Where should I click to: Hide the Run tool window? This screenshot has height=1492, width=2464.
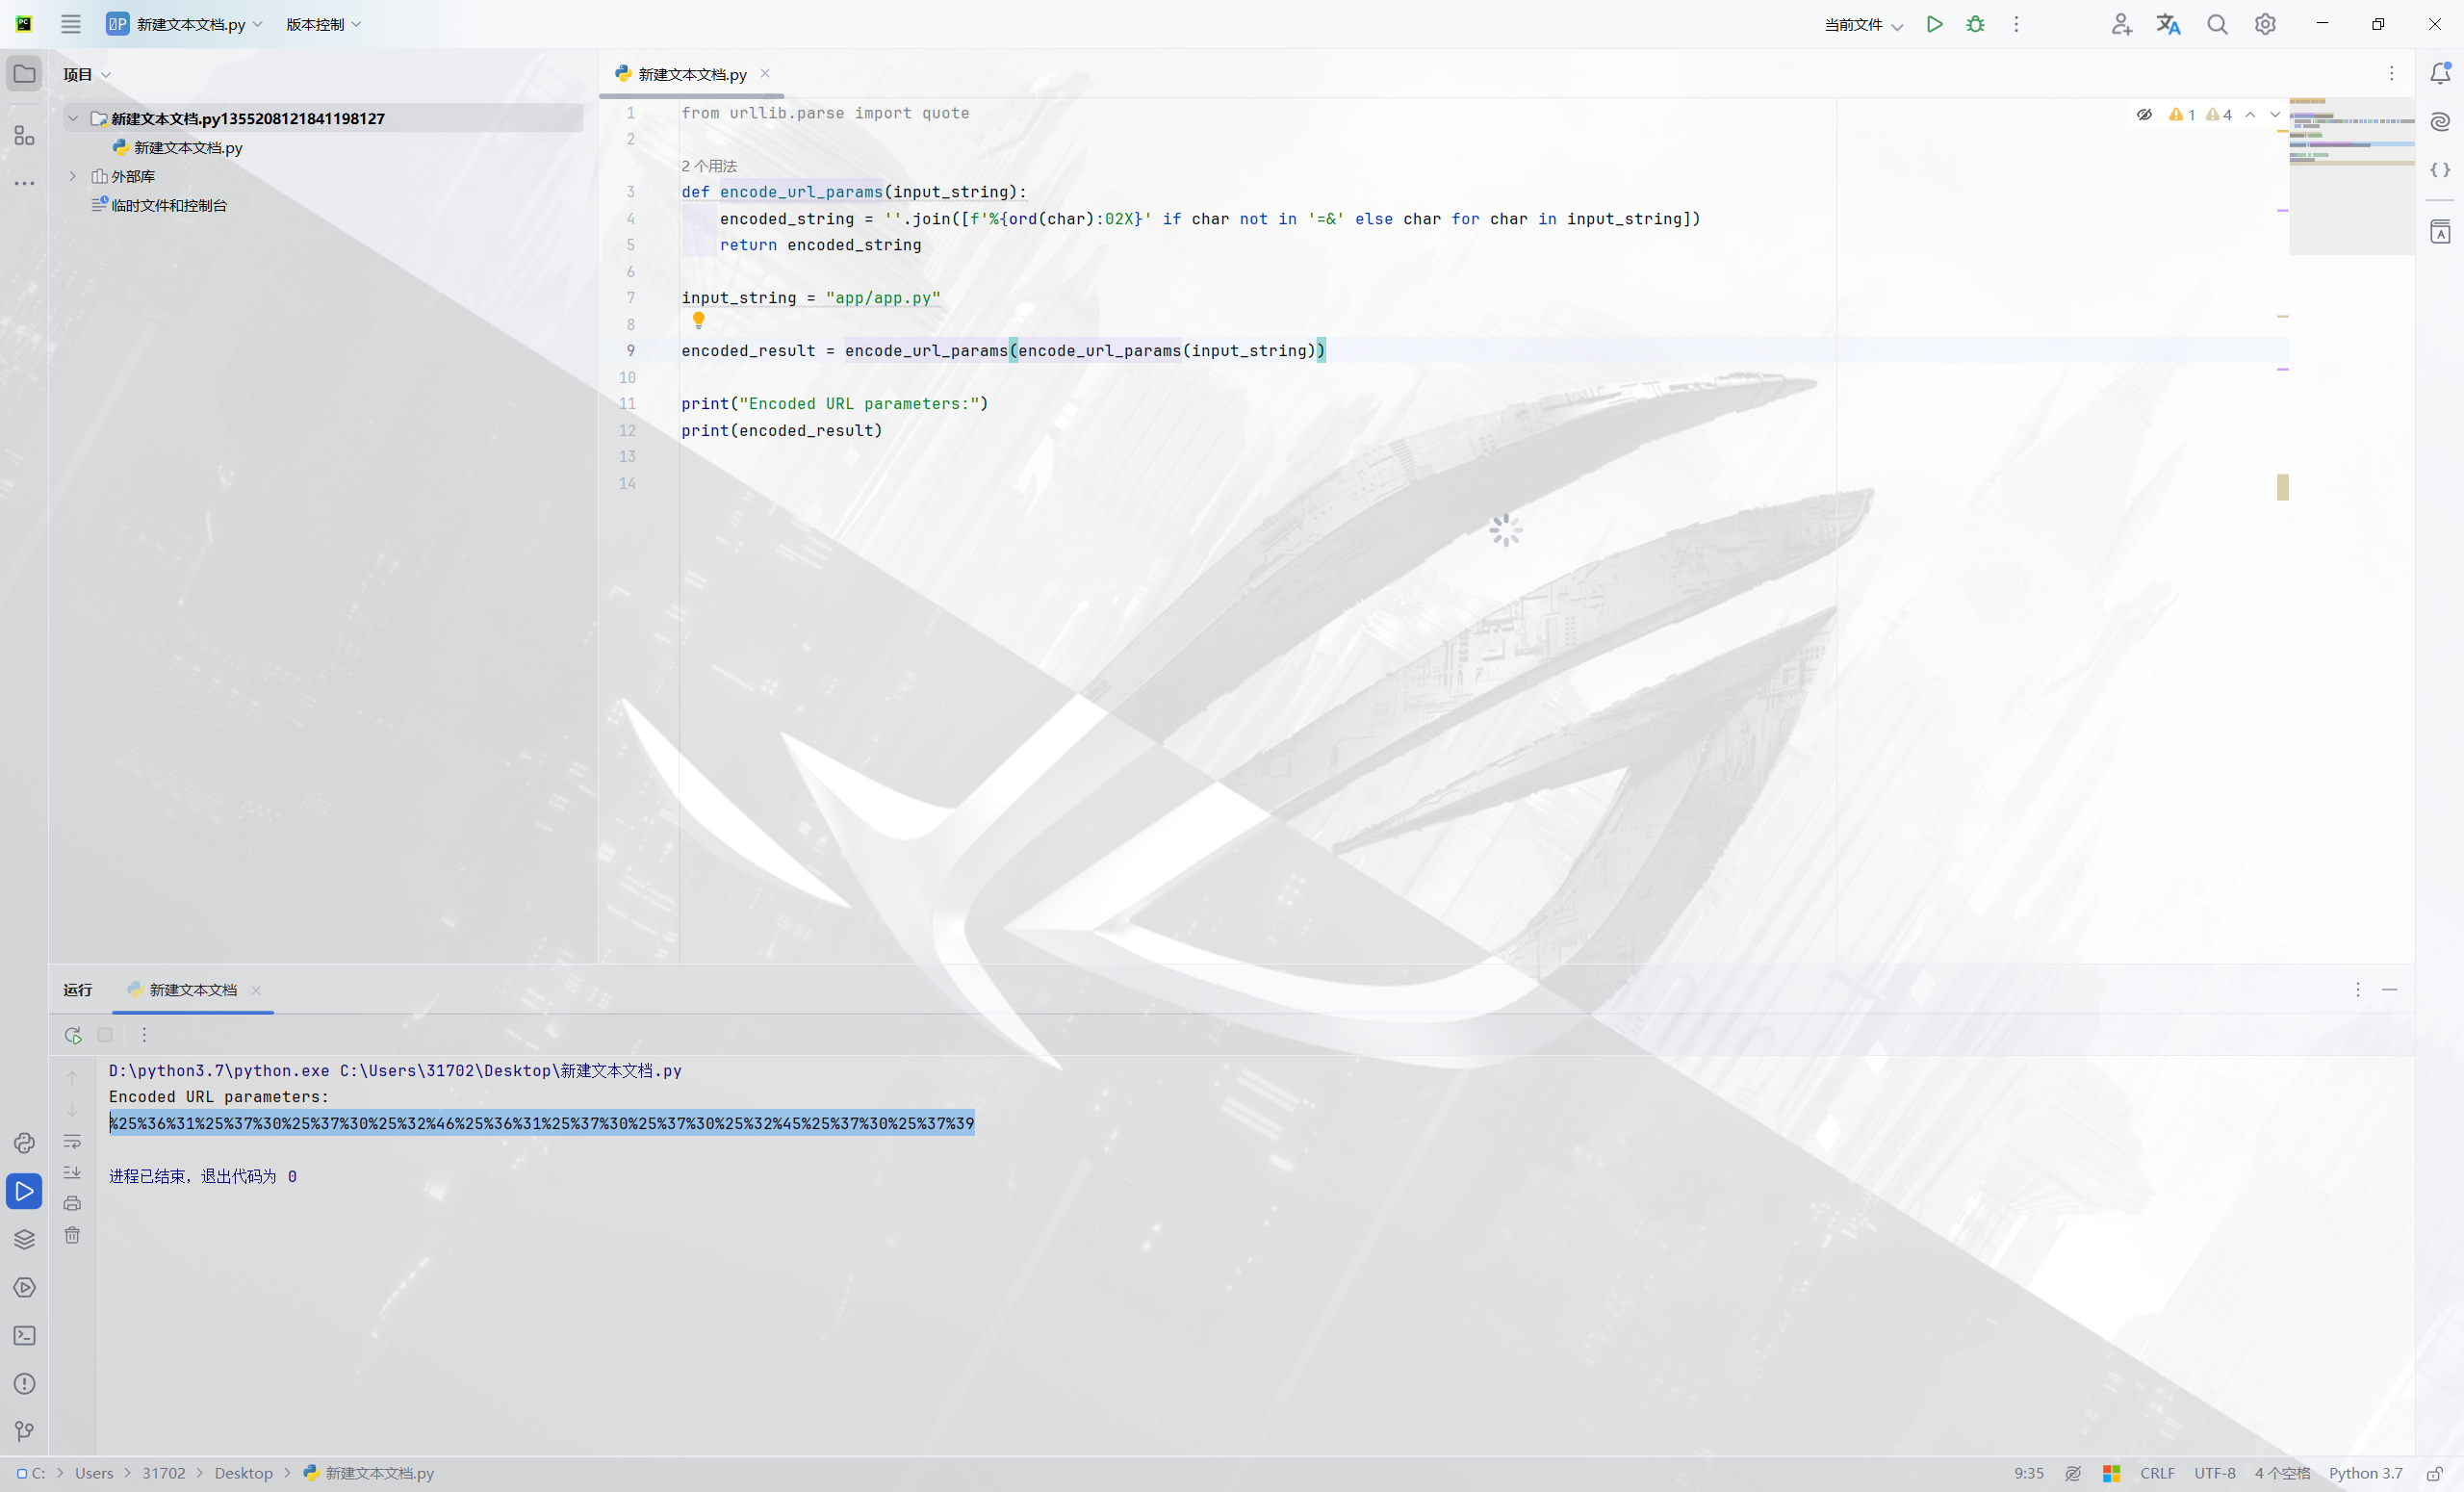coord(2390,989)
